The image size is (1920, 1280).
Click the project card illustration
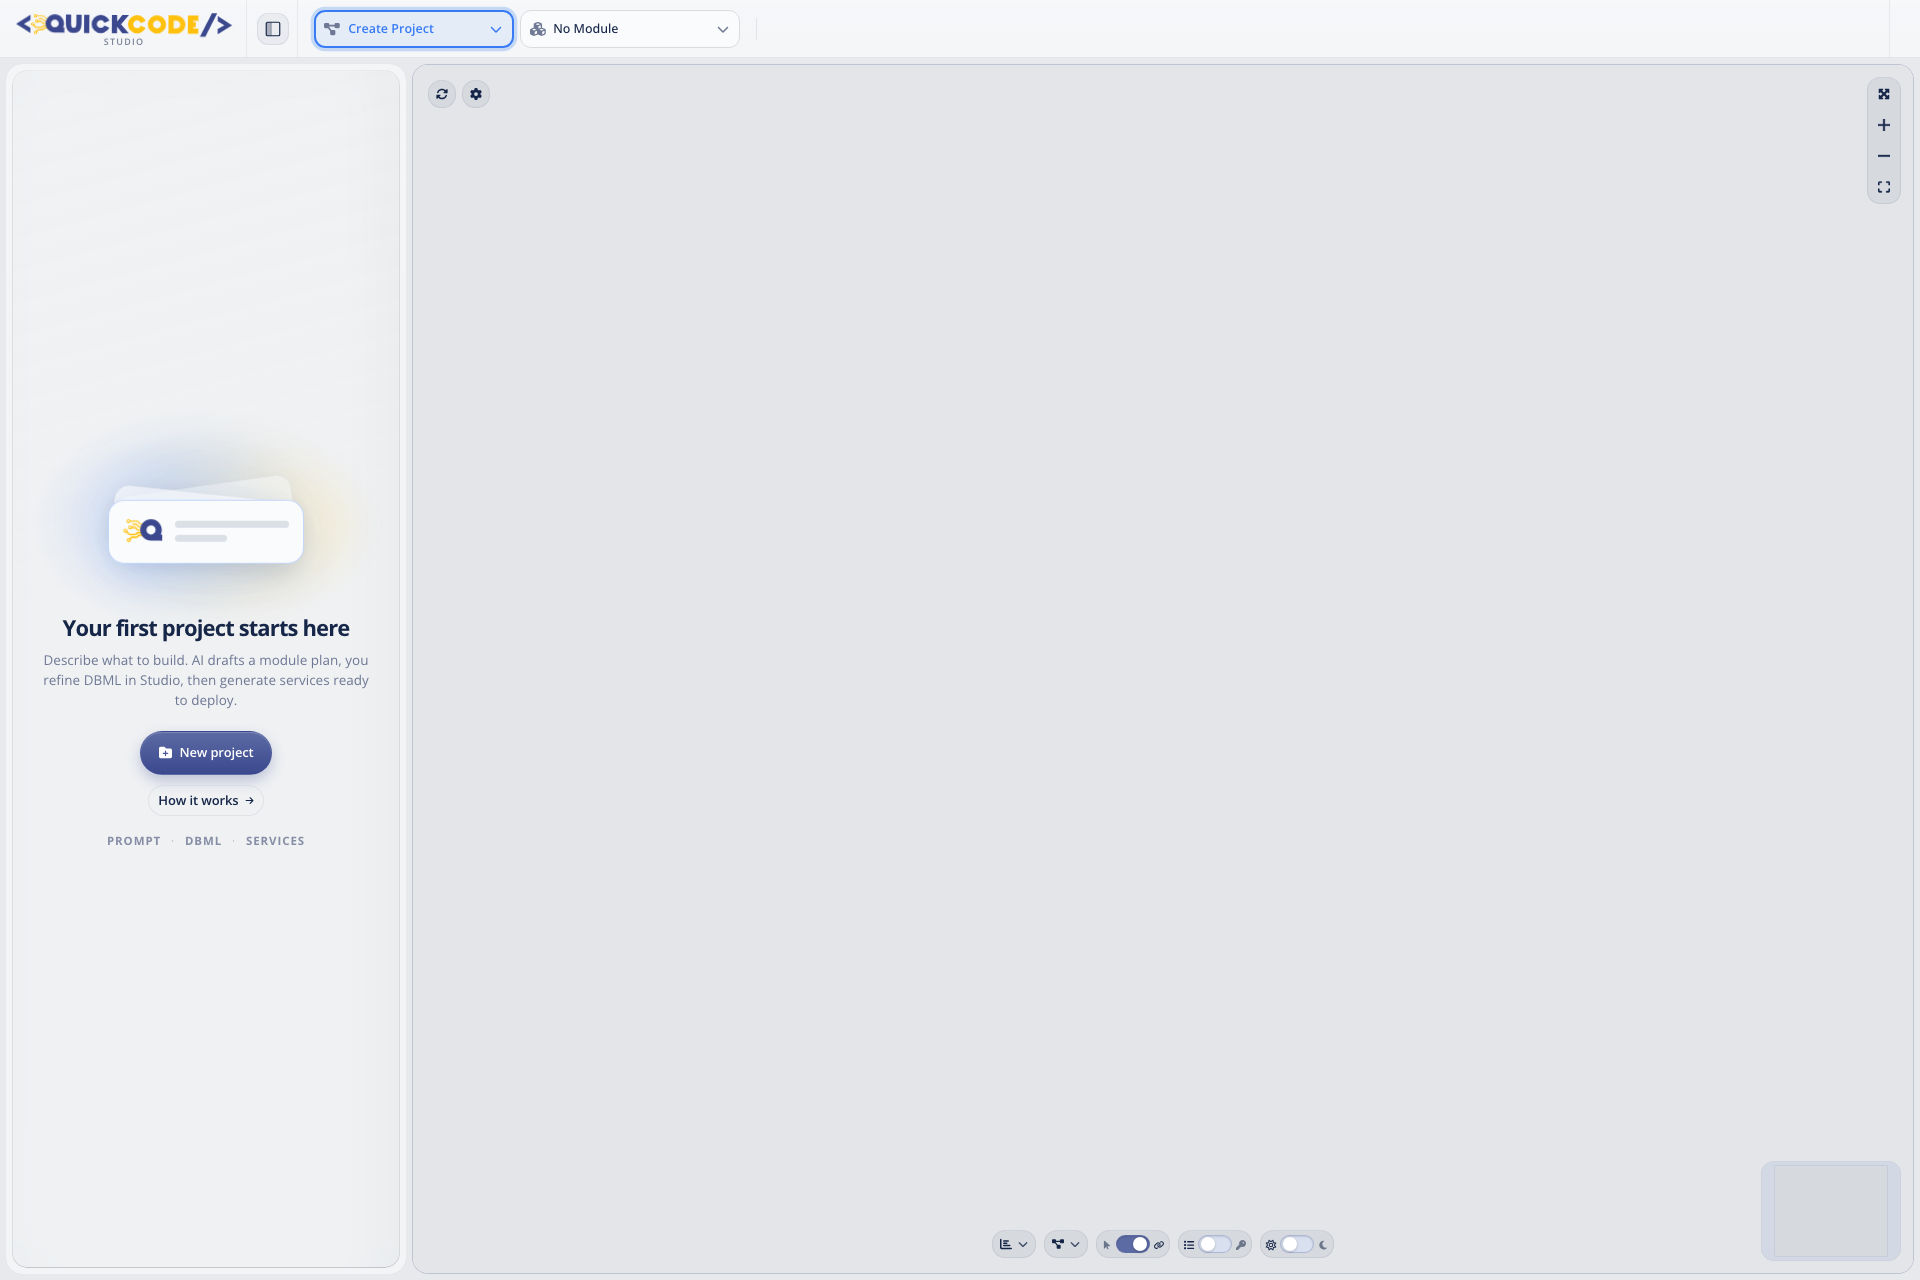click(x=206, y=520)
